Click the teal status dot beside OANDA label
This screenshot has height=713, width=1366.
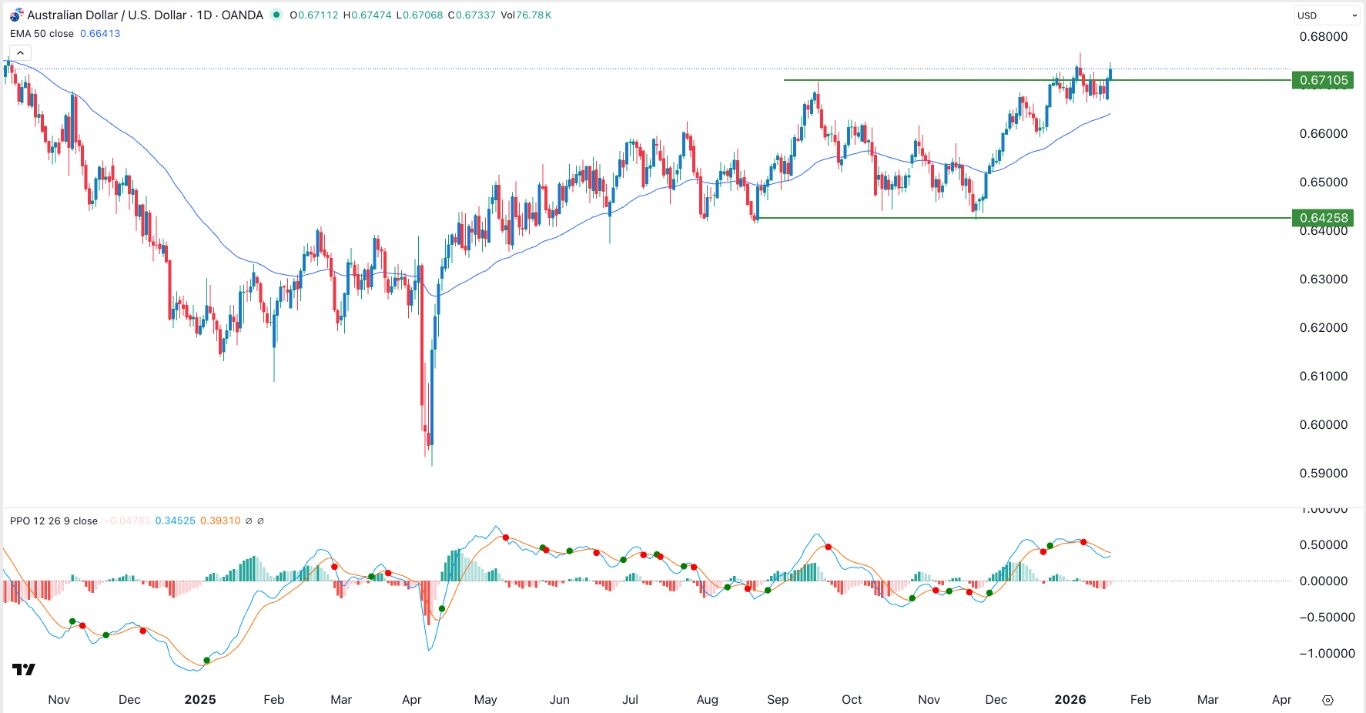276,15
